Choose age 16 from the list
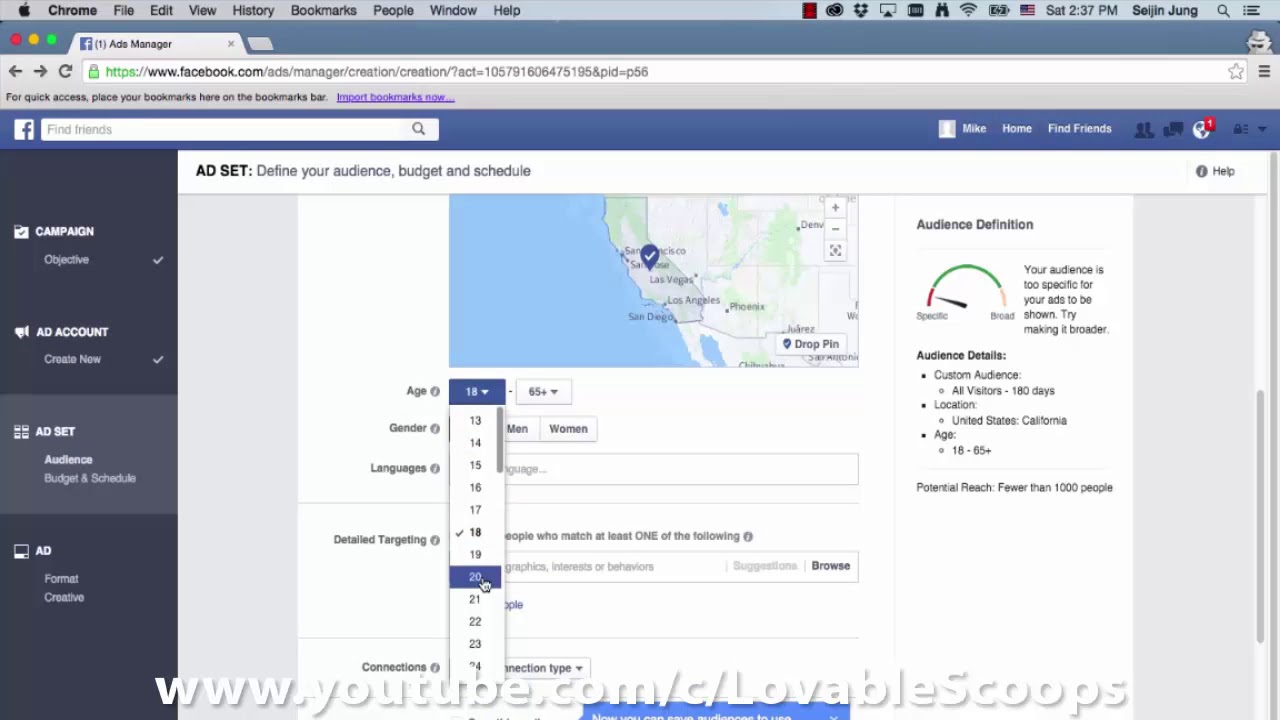This screenshot has width=1280, height=720. pos(475,488)
